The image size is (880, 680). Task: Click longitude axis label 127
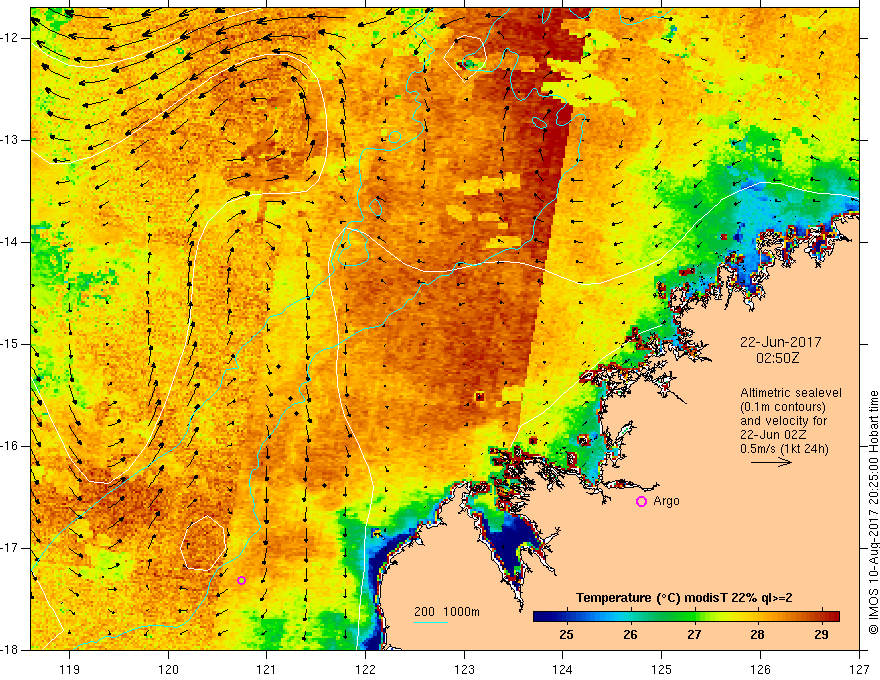[x=859, y=669]
